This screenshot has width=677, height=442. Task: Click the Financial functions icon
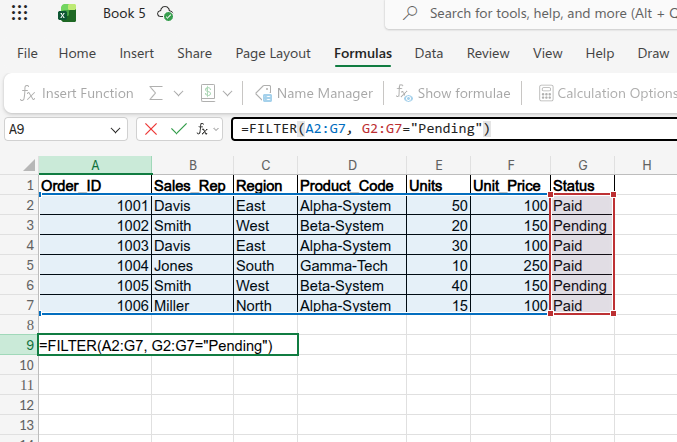pos(209,93)
